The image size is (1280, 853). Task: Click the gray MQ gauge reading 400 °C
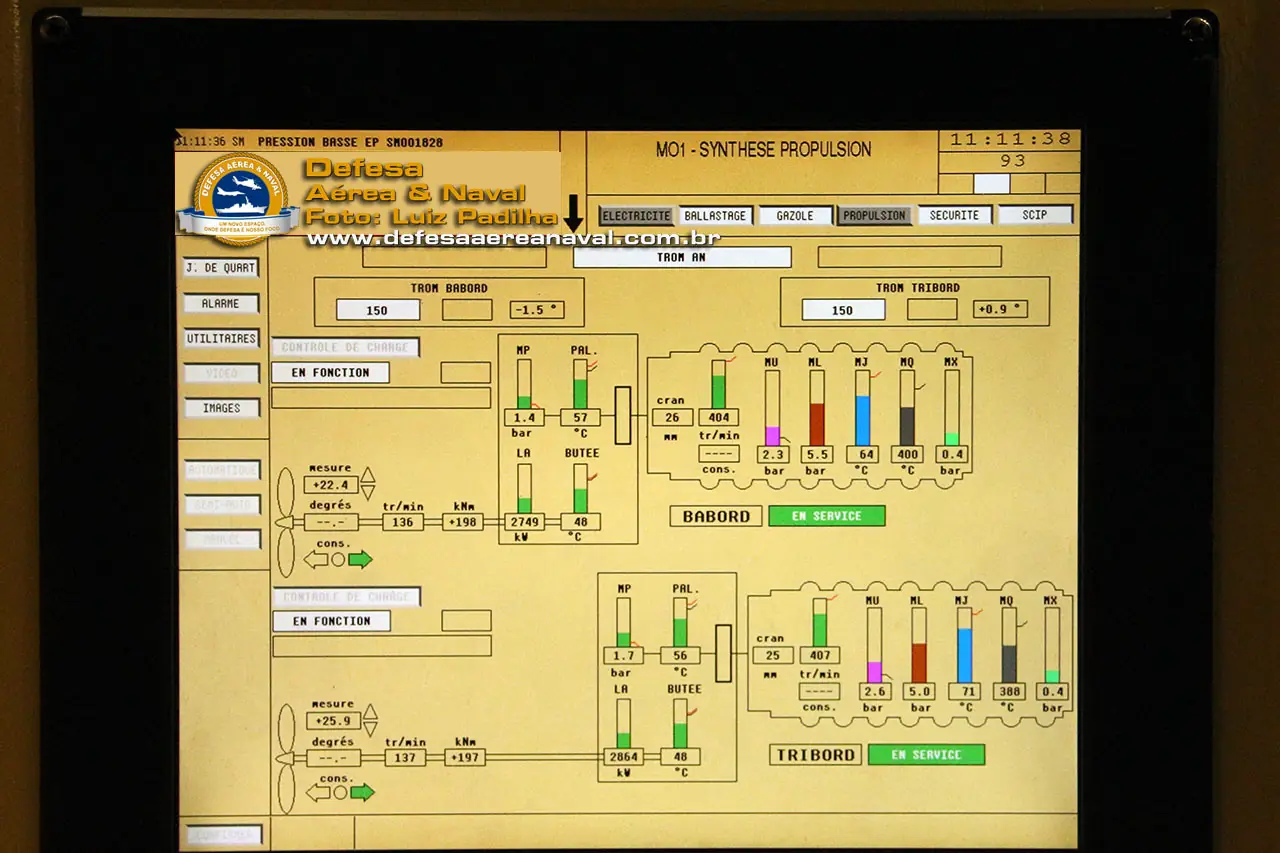point(907,408)
